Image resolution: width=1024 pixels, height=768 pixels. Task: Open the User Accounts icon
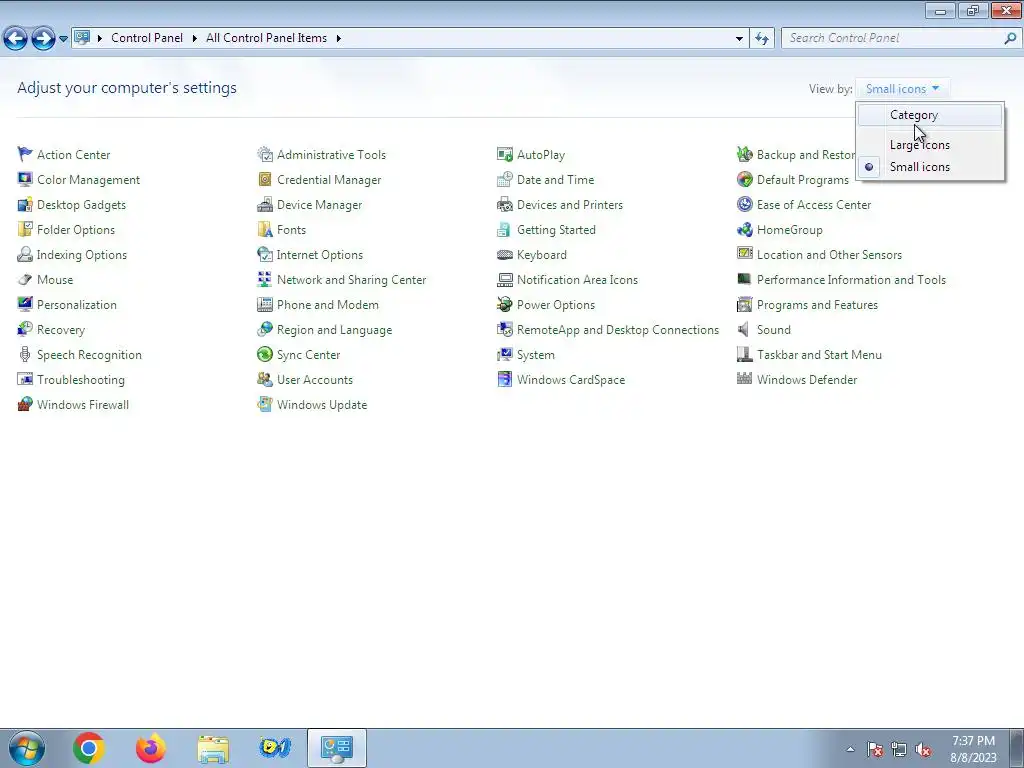(x=264, y=379)
